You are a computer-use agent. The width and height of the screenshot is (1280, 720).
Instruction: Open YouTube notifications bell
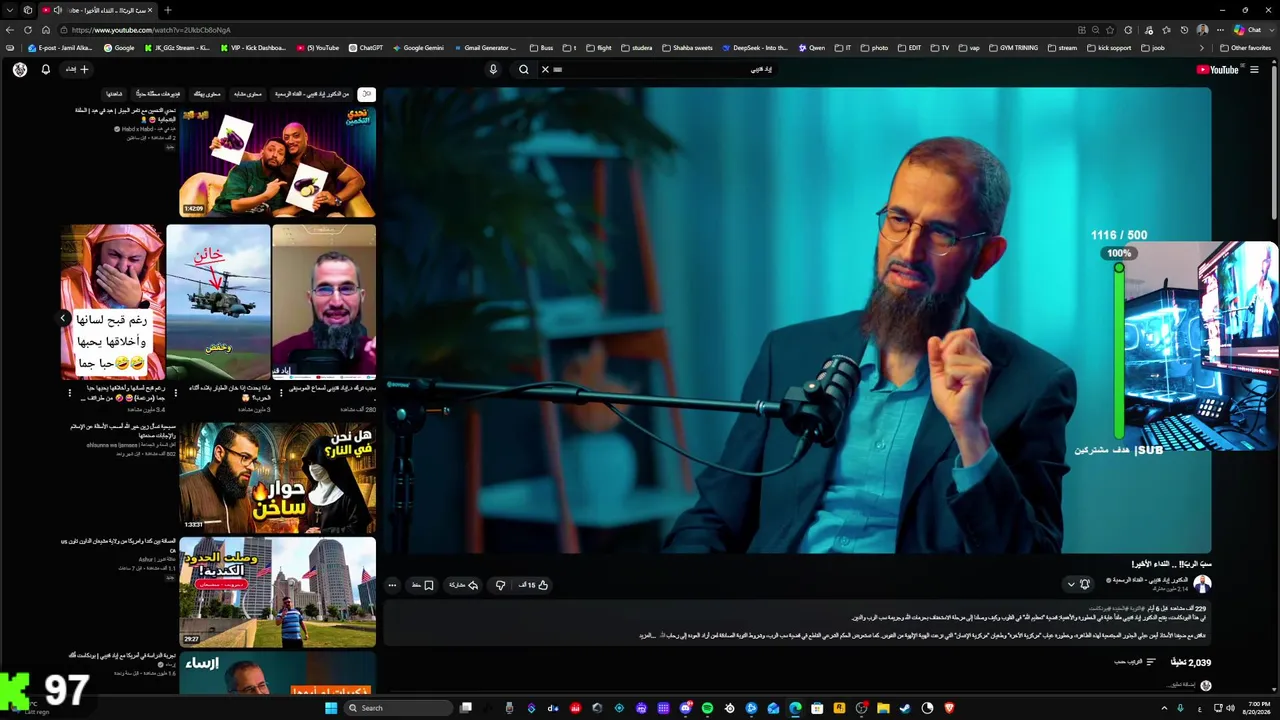point(45,70)
